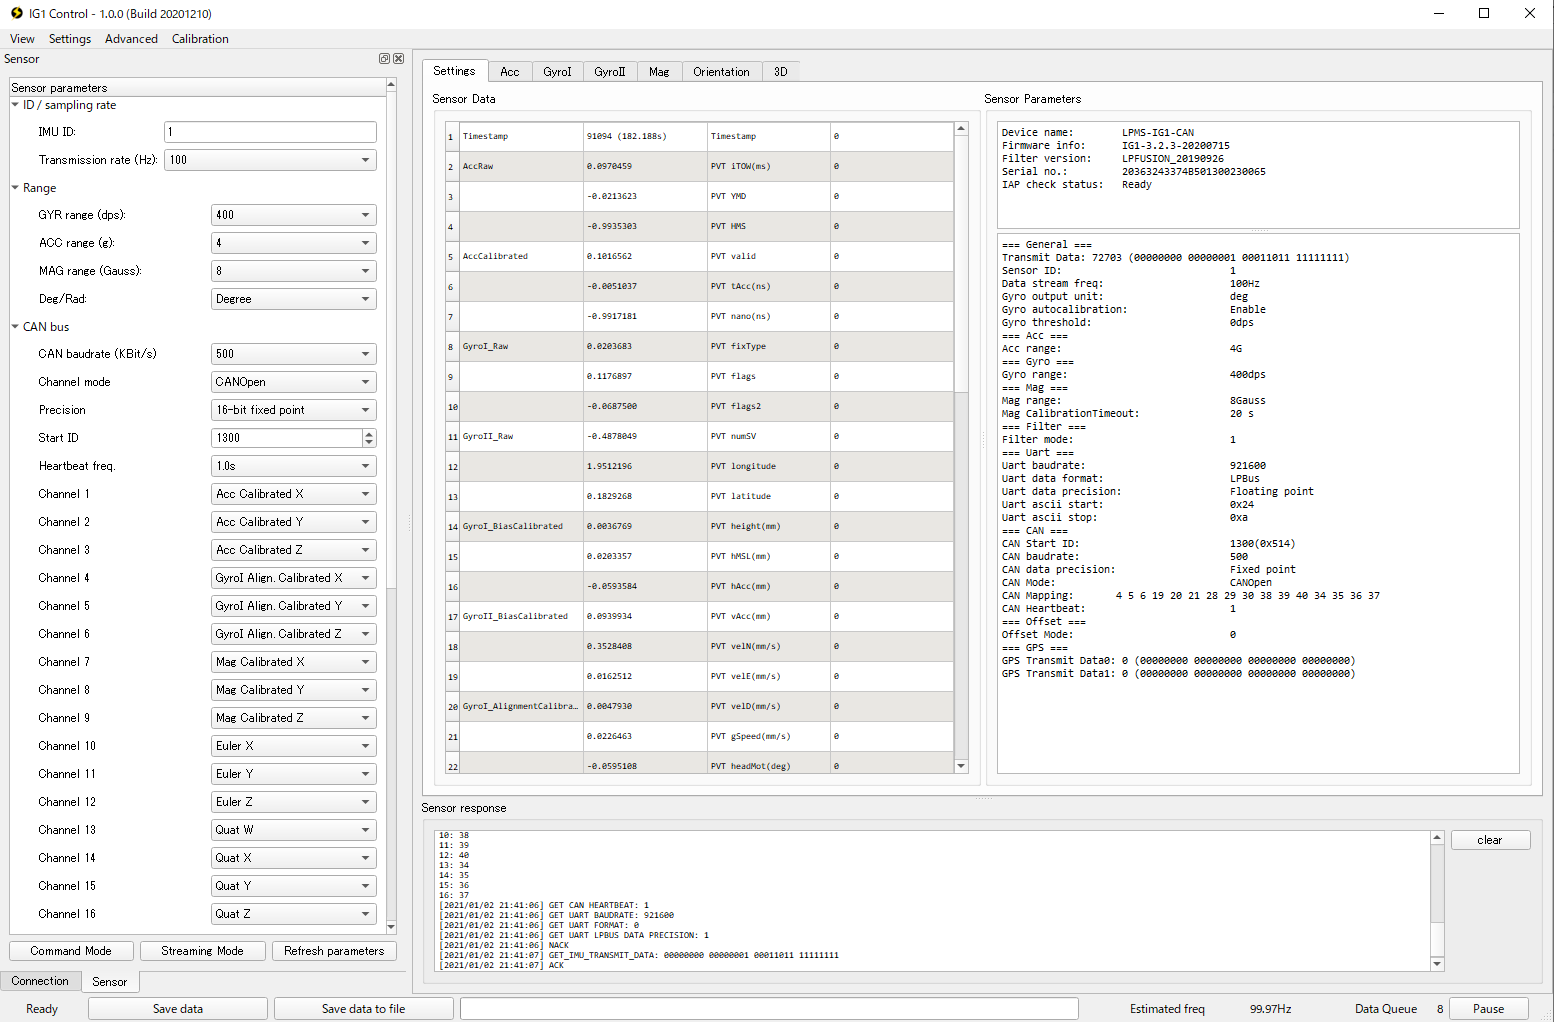
Task: Click the IMU ID input field
Action: point(270,132)
